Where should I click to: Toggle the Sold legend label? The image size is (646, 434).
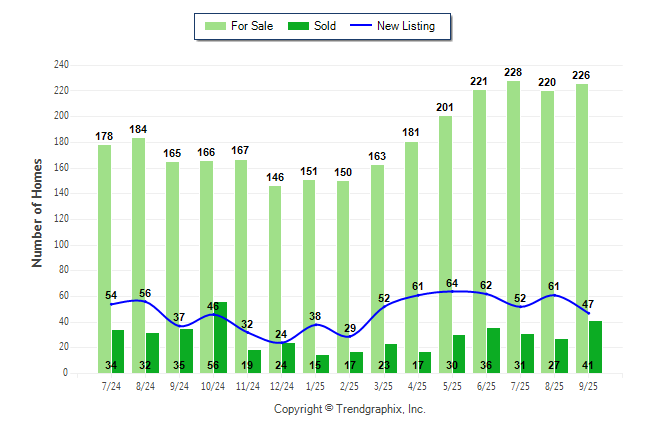click(x=326, y=26)
